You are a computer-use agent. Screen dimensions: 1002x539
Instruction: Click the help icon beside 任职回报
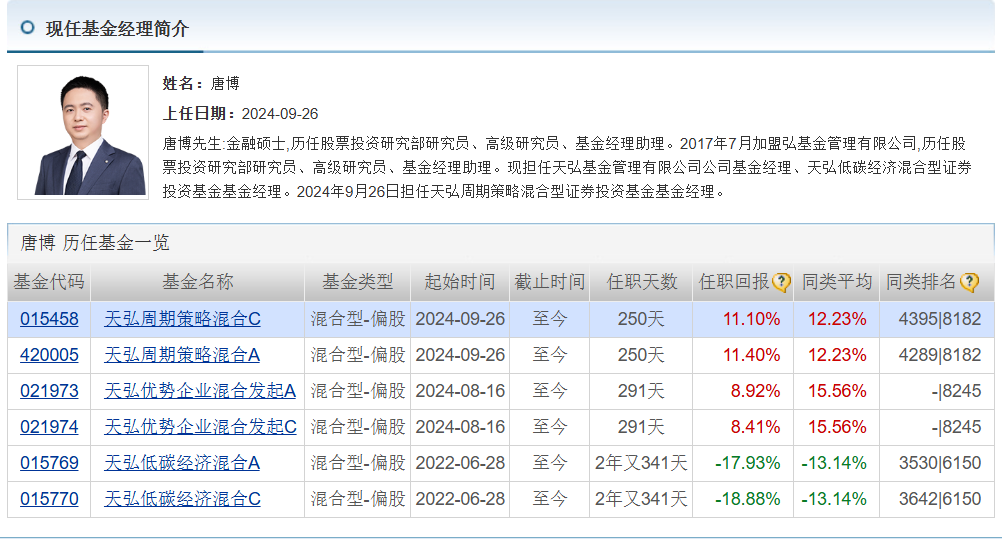(781, 282)
